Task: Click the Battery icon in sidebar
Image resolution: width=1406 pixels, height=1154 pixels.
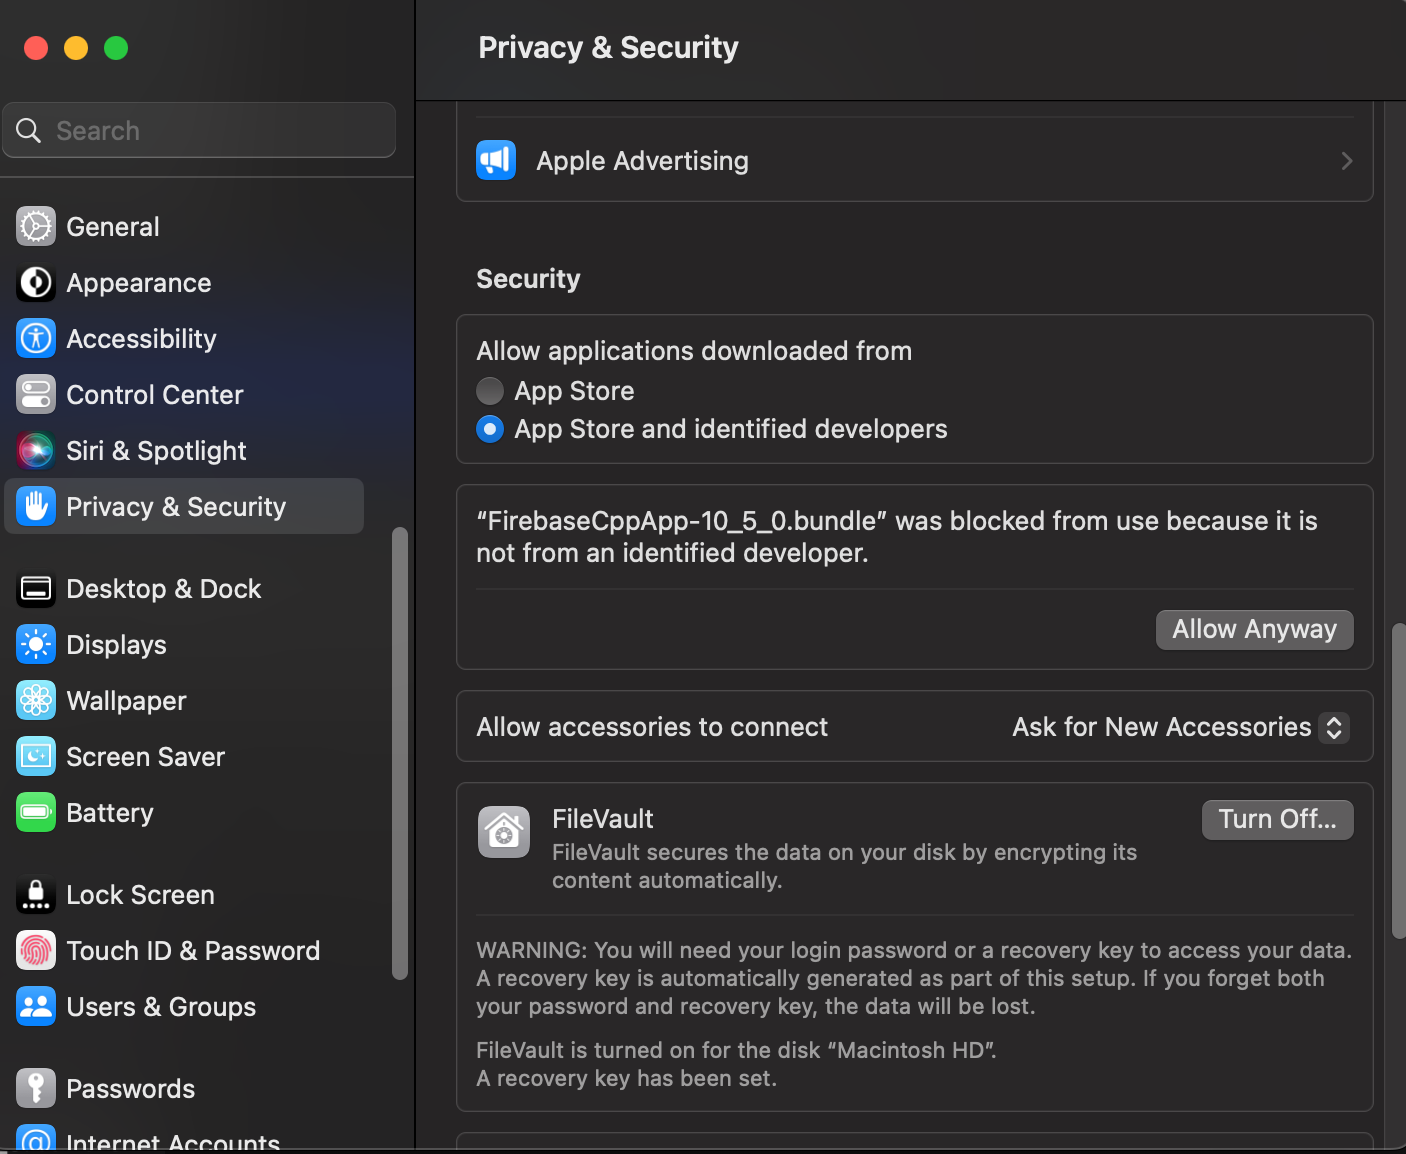Action: click(x=36, y=813)
